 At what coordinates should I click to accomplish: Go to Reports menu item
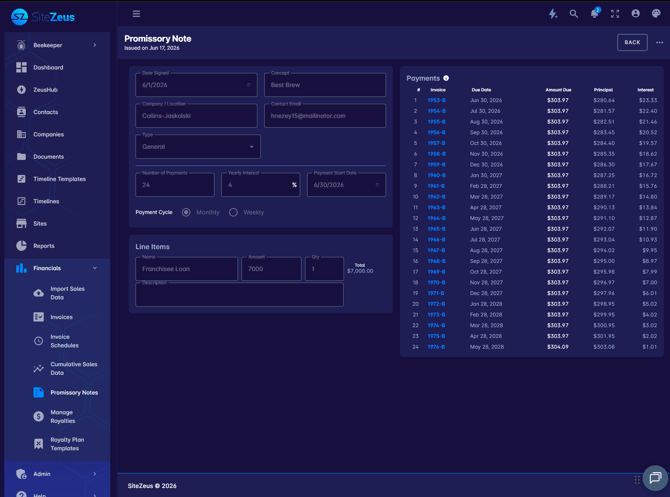point(44,246)
